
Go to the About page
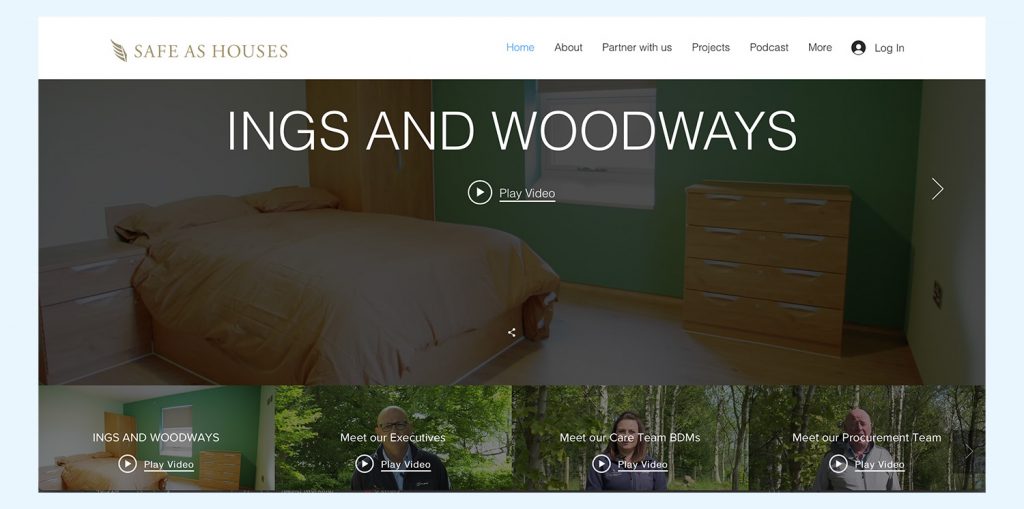click(568, 48)
